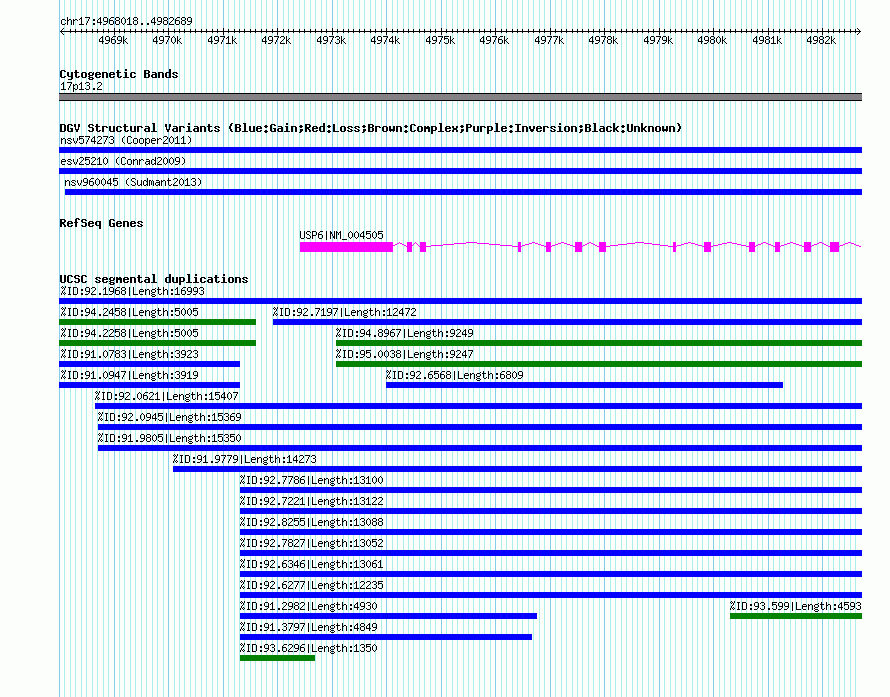Click the %ID:91.2982|Length:4930 label
The height and width of the screenshot is (697, 890).
308,606
